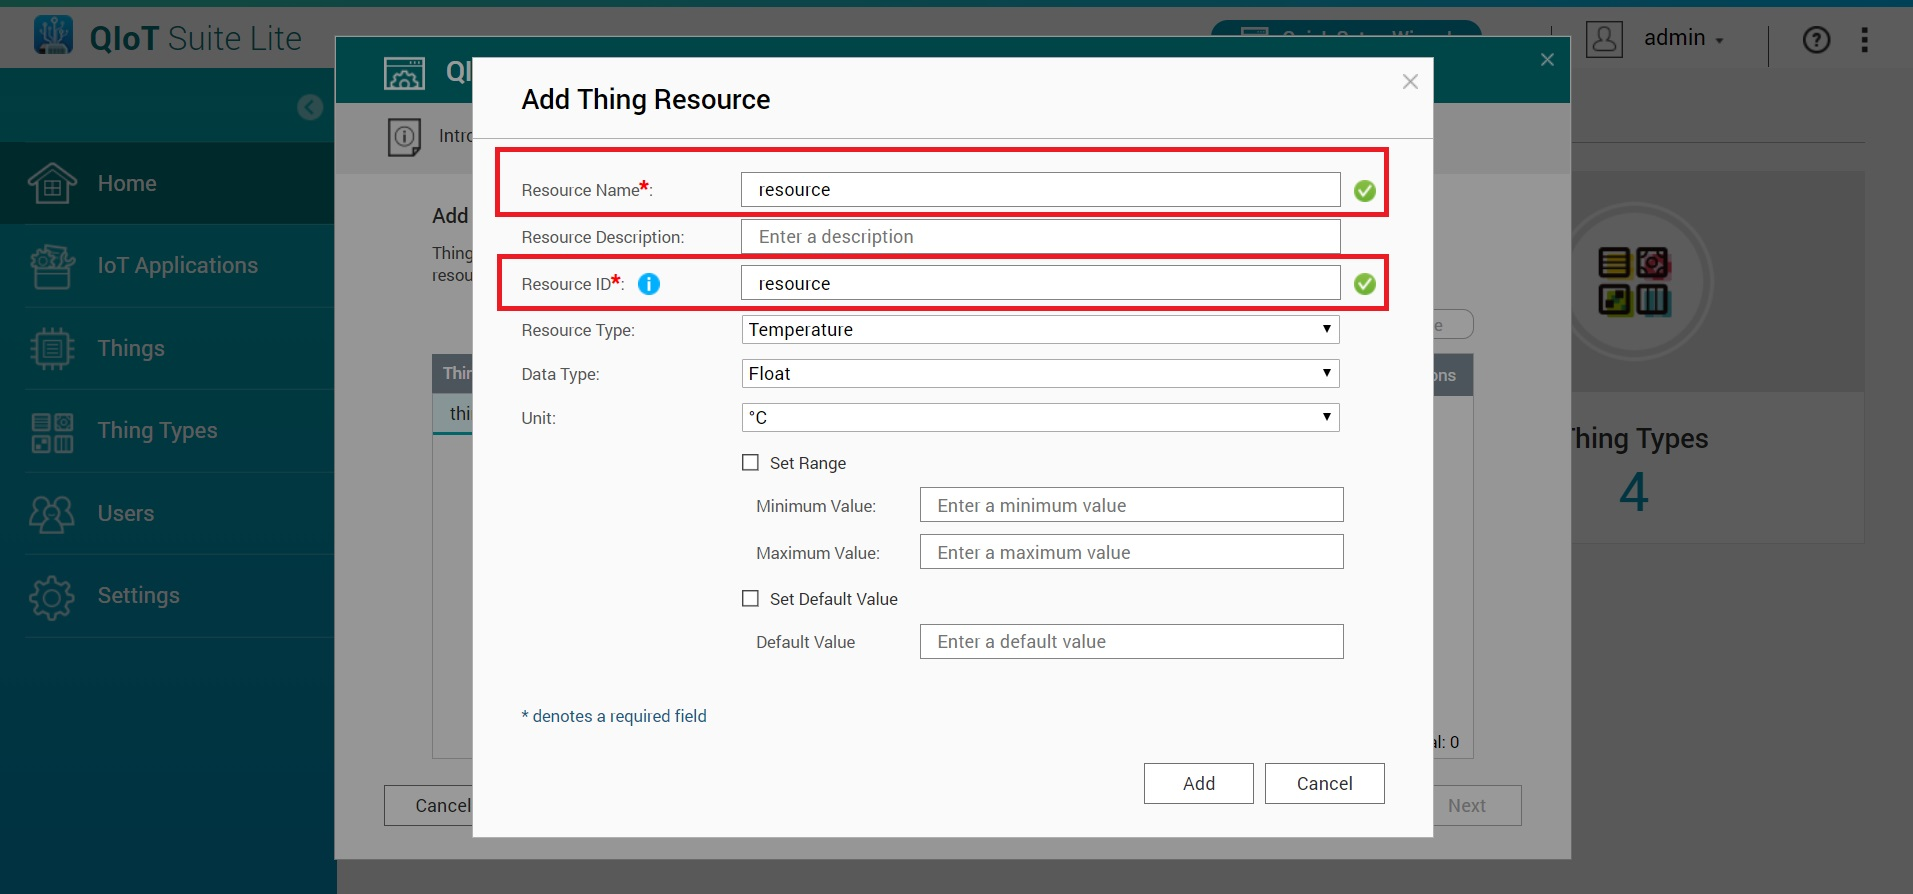Tick the Set Default Value checkbox

(750, 598)
